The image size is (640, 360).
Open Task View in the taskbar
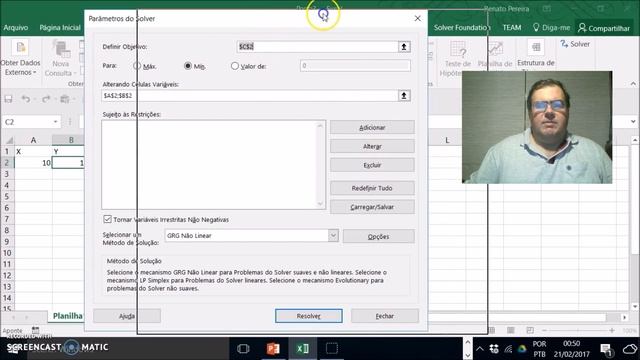point(243,349)
